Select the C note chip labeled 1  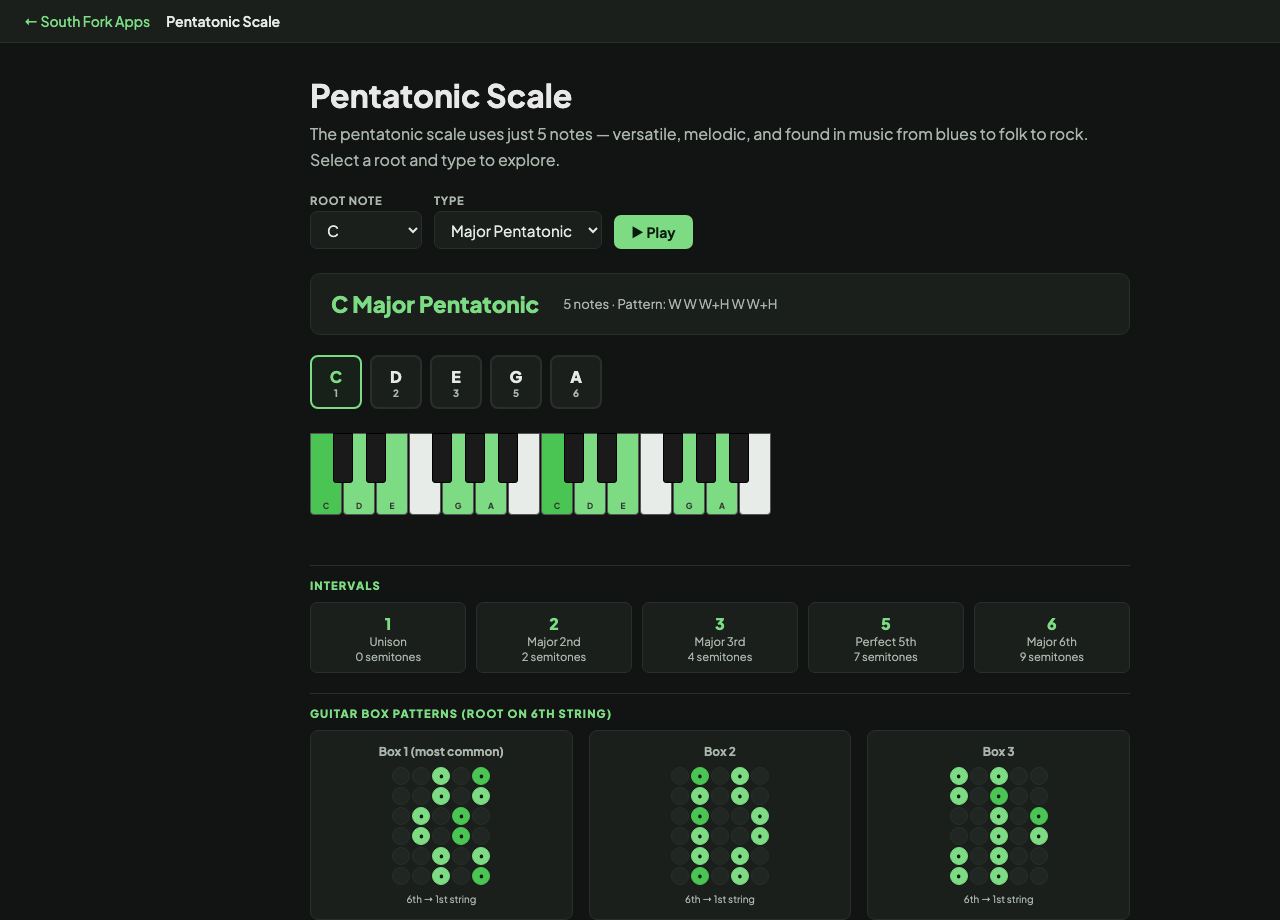click(336, 382)
